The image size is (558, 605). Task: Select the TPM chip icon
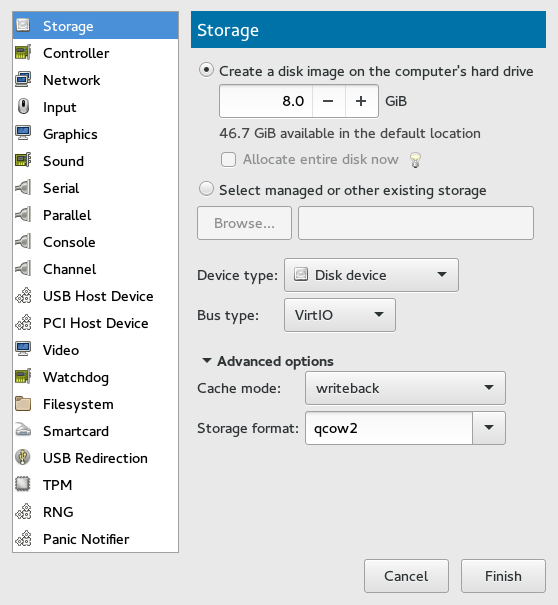pyautogui.click(x=23, y=485)
